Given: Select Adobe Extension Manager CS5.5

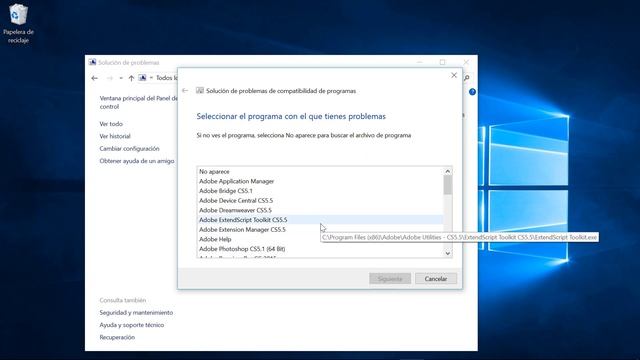Looking at the screenshot, I should pos(320,229).
